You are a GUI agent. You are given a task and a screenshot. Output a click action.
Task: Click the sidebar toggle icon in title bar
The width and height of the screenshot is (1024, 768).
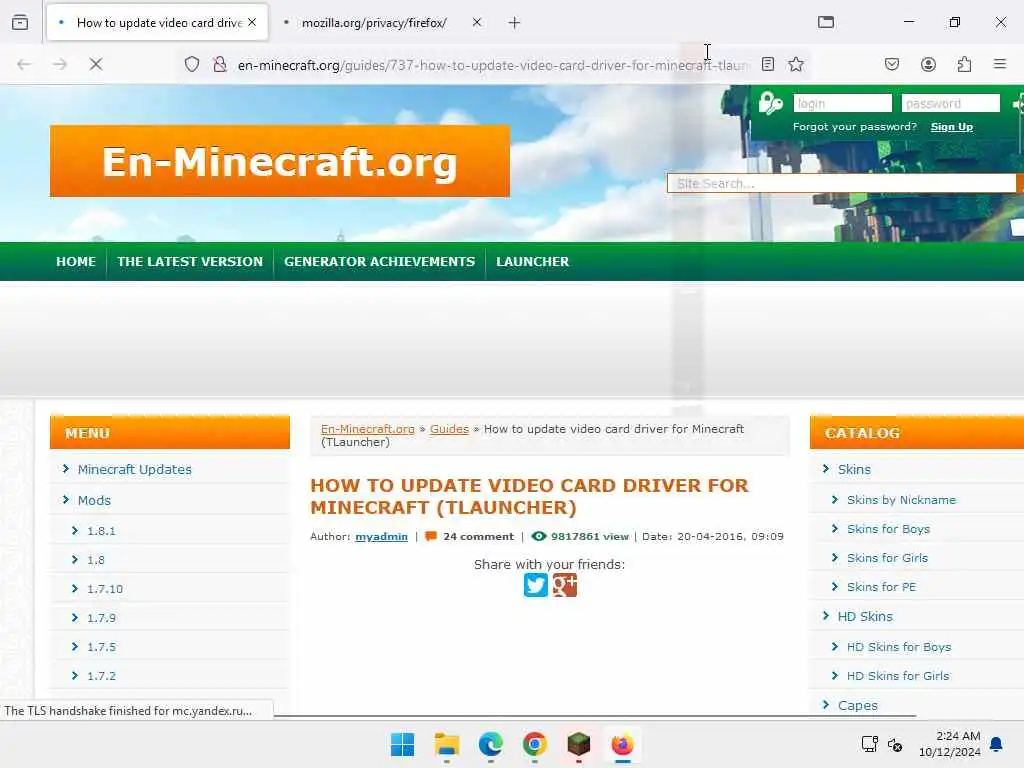click(825, 22)
